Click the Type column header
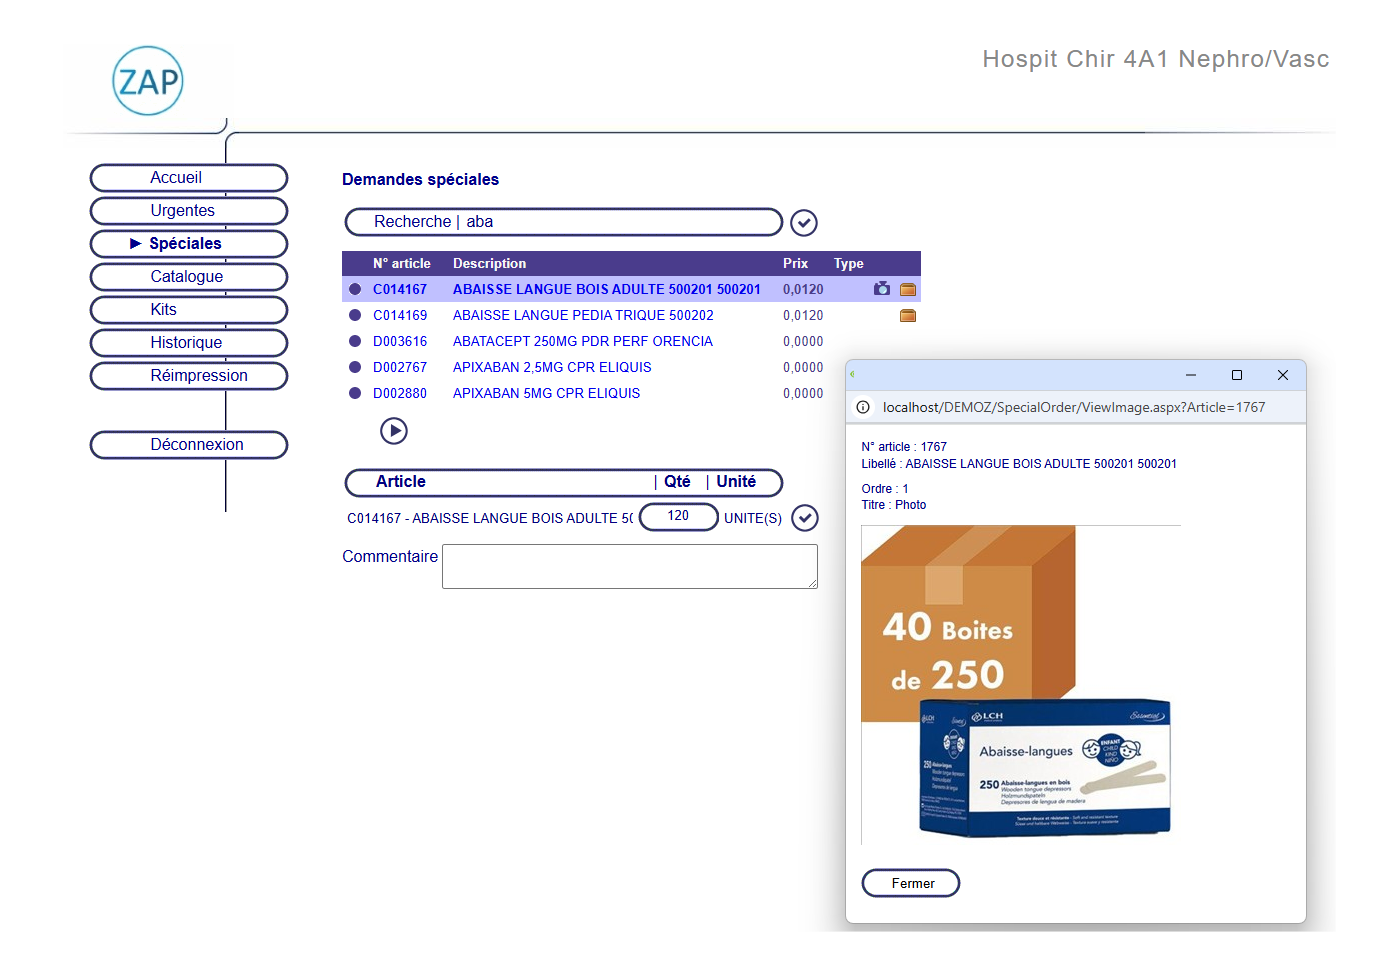This screenshot has height=977, width=1400. coord(848,263)
